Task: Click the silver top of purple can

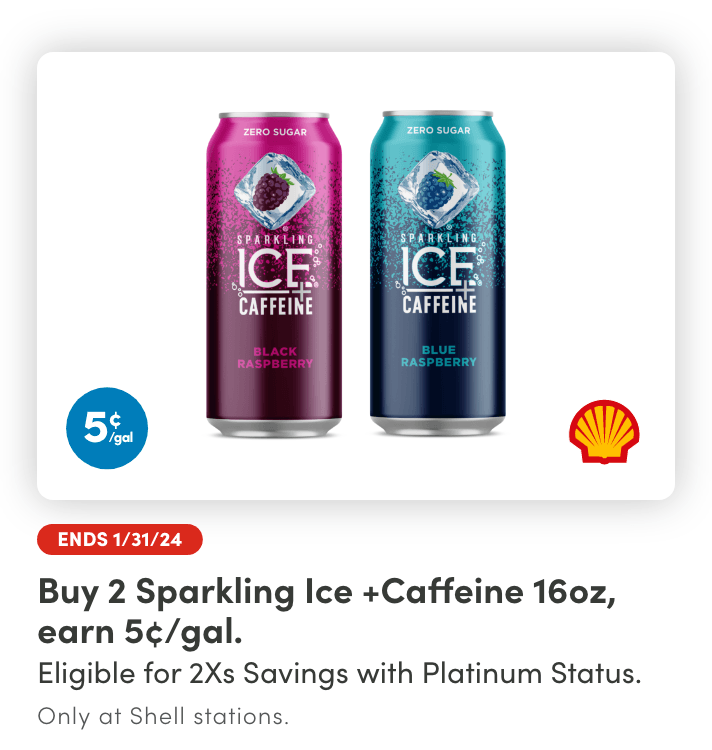Action: pyautogui.click(x=273, y=115)
